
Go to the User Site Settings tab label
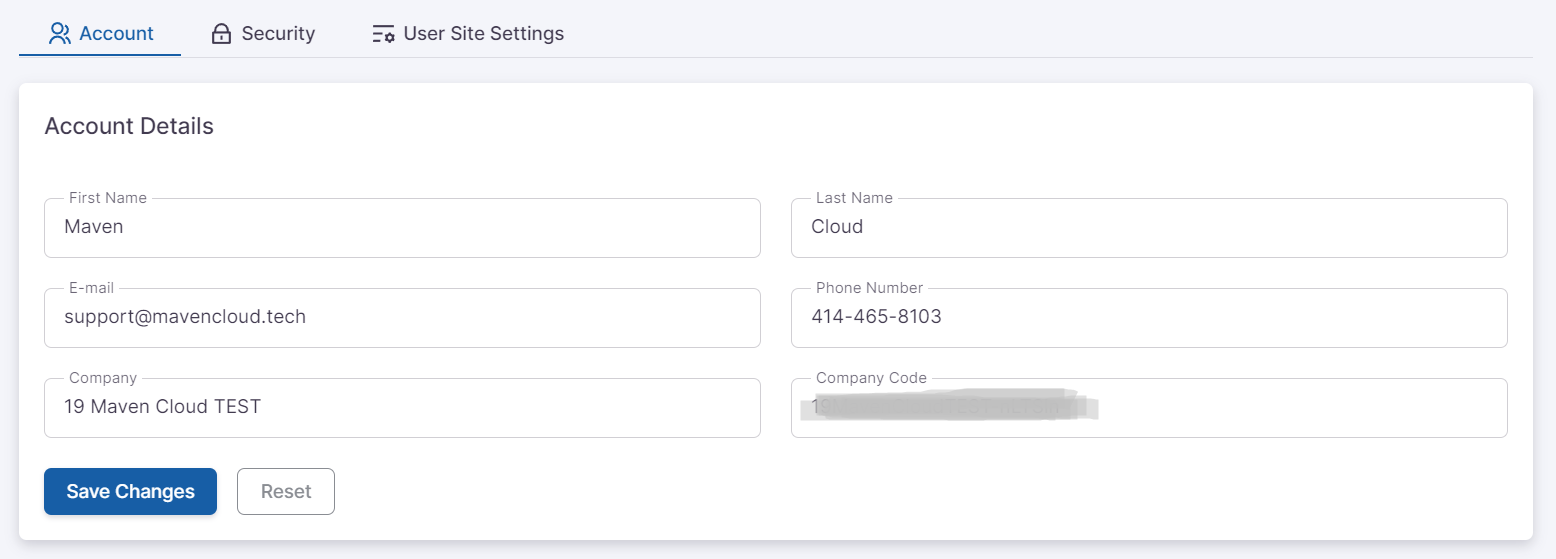coord(483,34)
